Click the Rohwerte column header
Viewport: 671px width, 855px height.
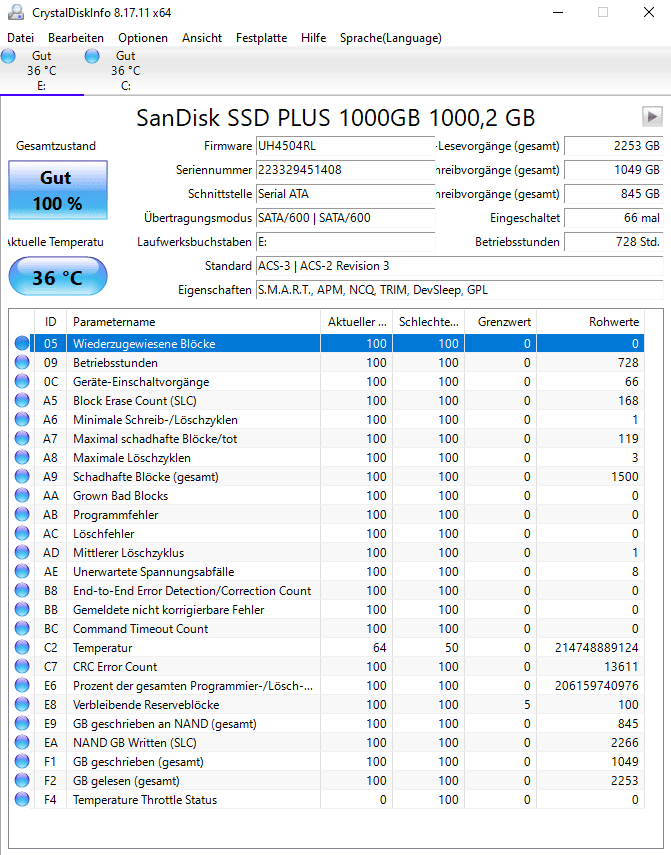point(590,322)
